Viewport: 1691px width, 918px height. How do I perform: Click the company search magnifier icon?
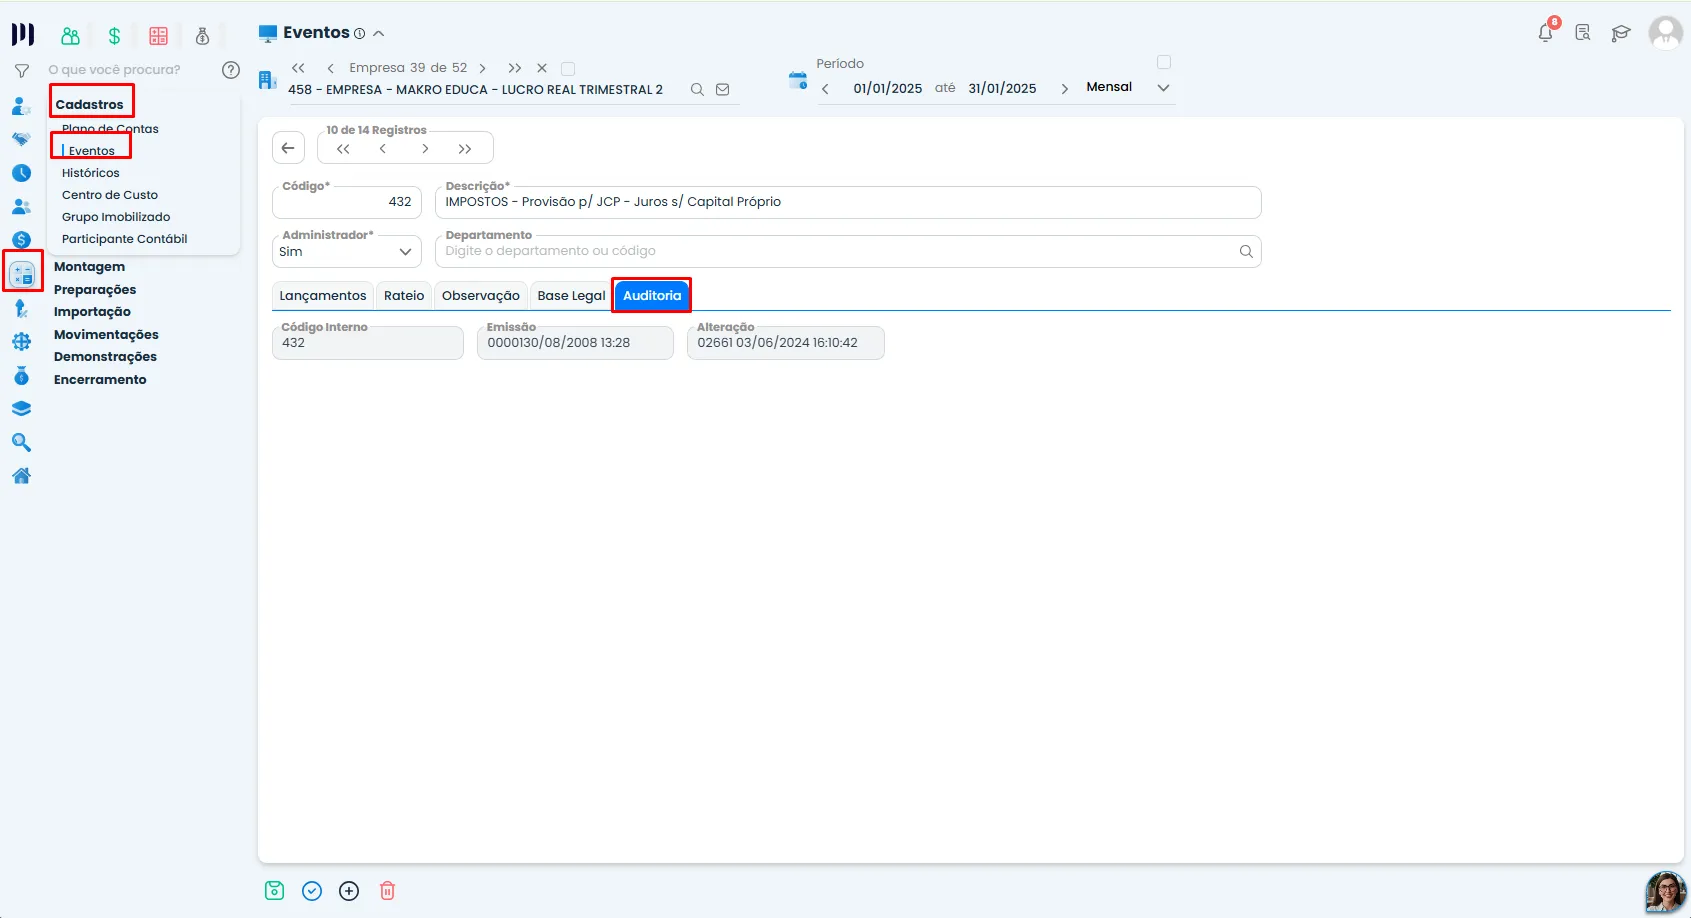(x=697, y=90)
